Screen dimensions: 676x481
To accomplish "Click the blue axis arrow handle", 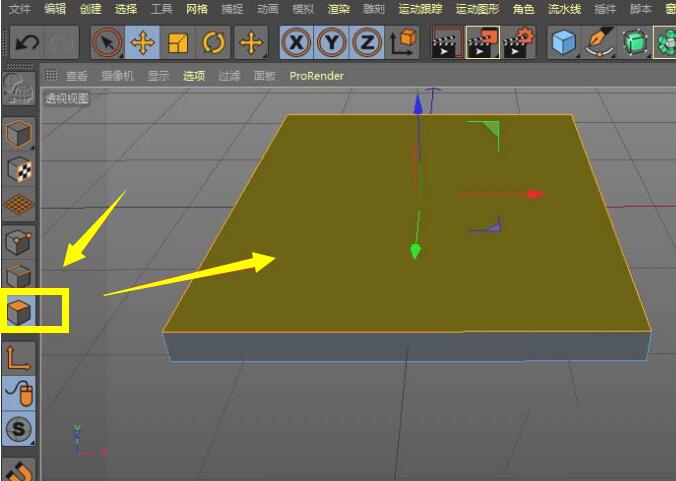I will click(x=418, y=103).
